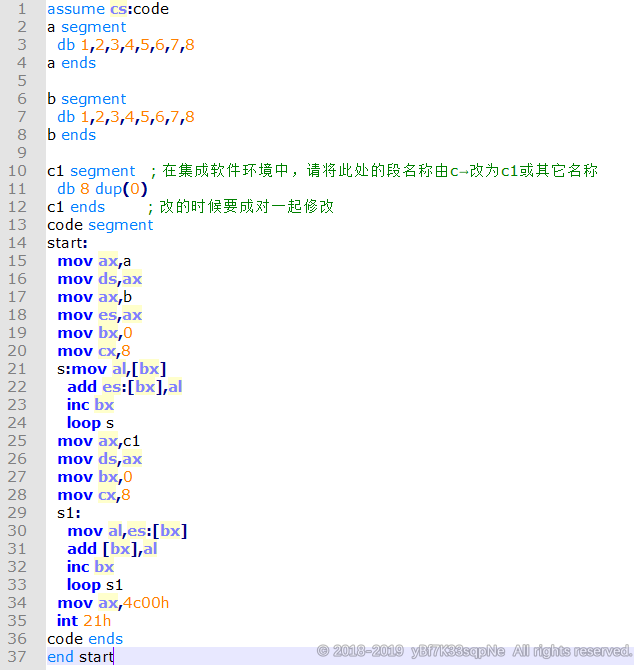
Task: Click 'a segment' on line 2
Action: (x=86, y=27)
